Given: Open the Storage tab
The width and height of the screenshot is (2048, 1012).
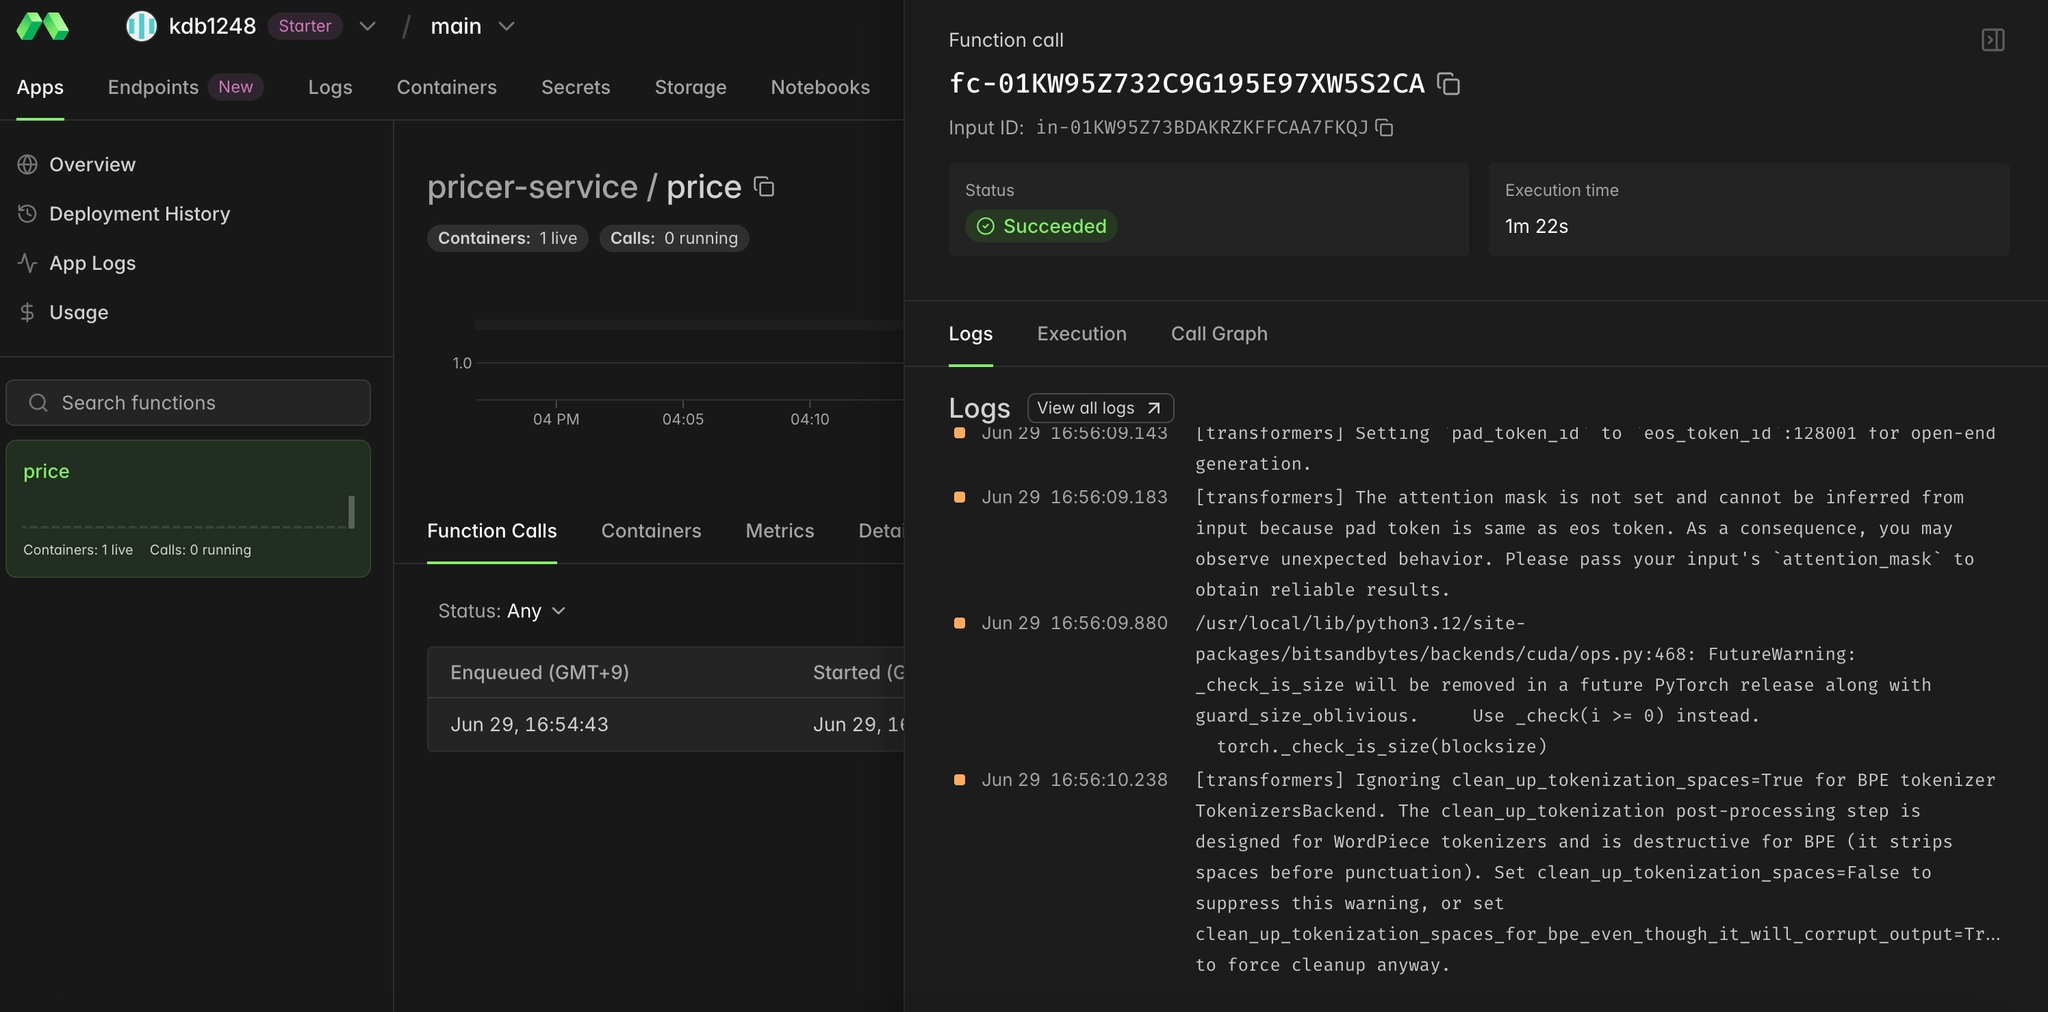Looking at the screenshot, I should [x=690, y=87].
